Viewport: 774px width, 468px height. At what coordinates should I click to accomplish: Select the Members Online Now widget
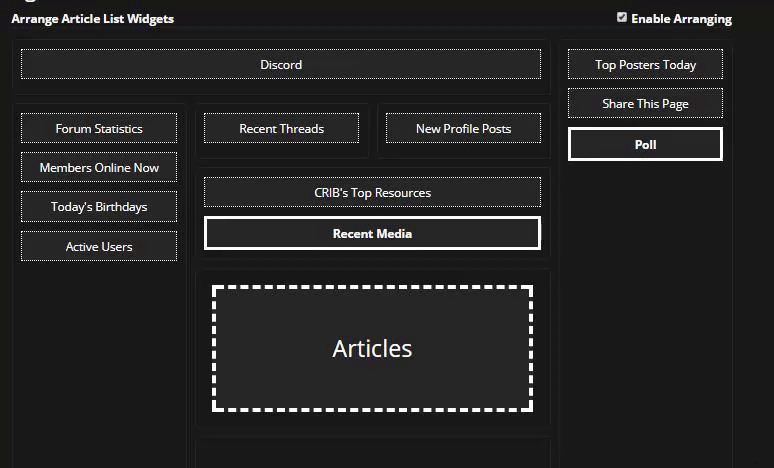[99, 168]
